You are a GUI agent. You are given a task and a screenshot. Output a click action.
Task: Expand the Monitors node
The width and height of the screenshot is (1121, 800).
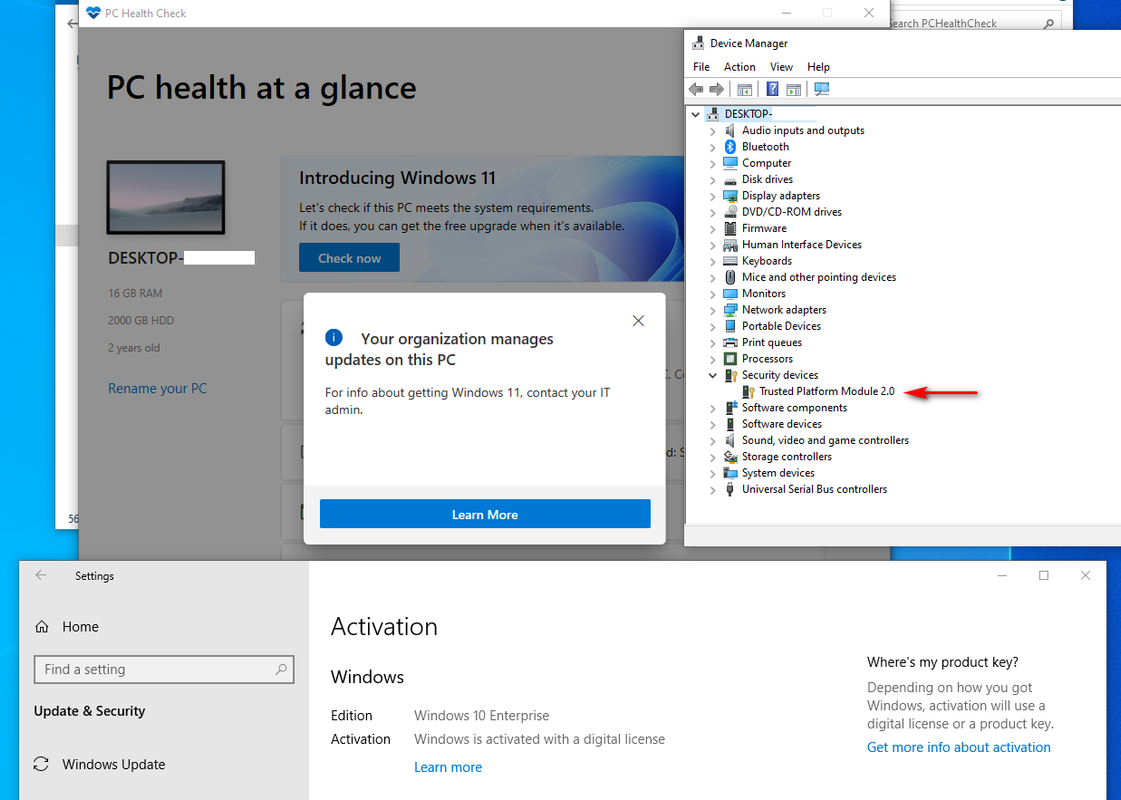point(712,294)
